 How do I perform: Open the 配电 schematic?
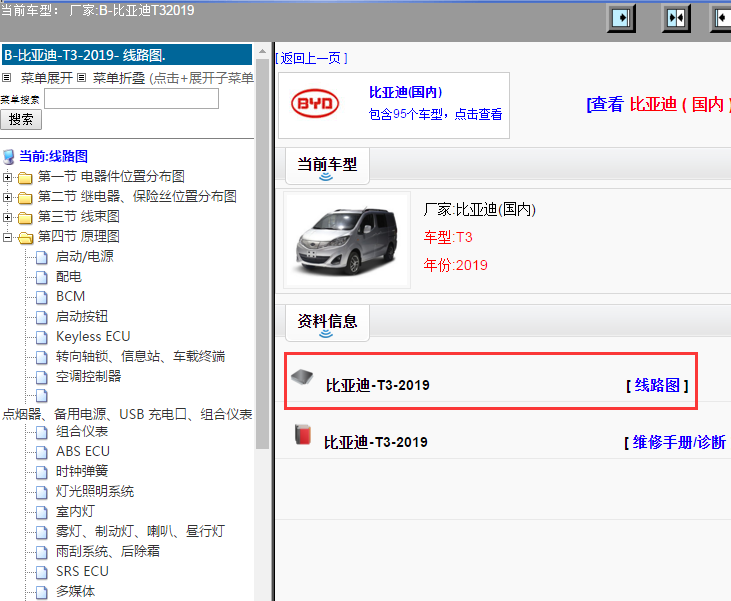tap(69, 276)
